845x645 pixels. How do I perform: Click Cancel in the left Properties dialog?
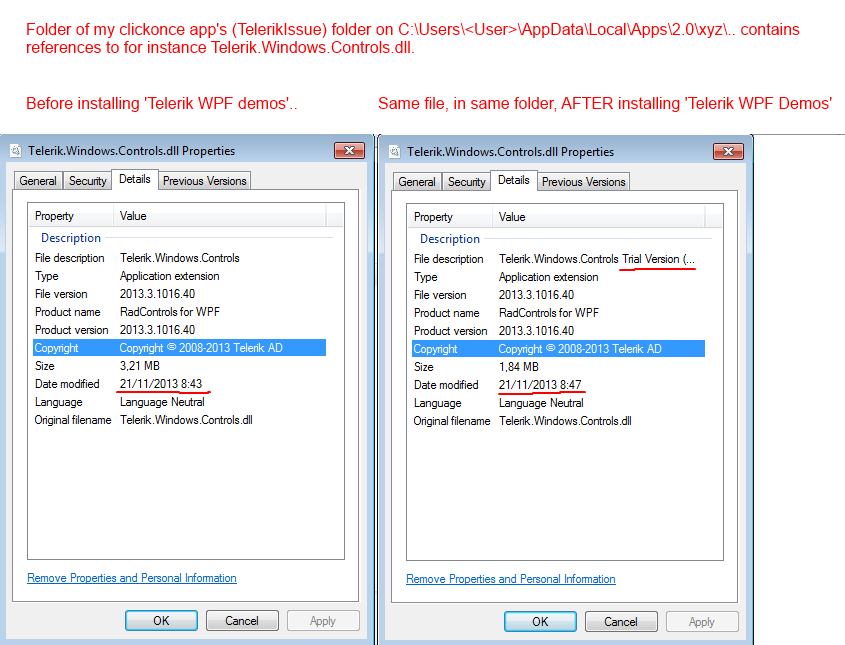pyautogui.click(x=242, y=621)
